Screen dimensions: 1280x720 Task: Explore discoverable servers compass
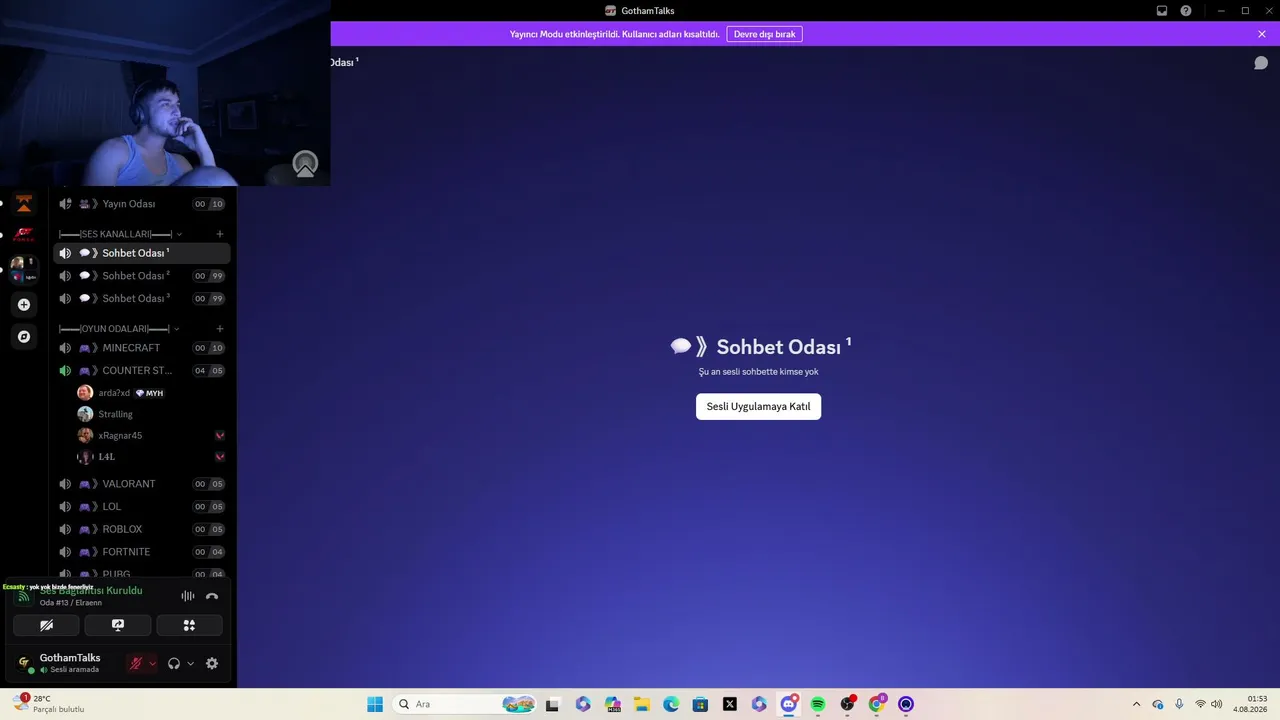pyautogui.click(x=24, y=337)
